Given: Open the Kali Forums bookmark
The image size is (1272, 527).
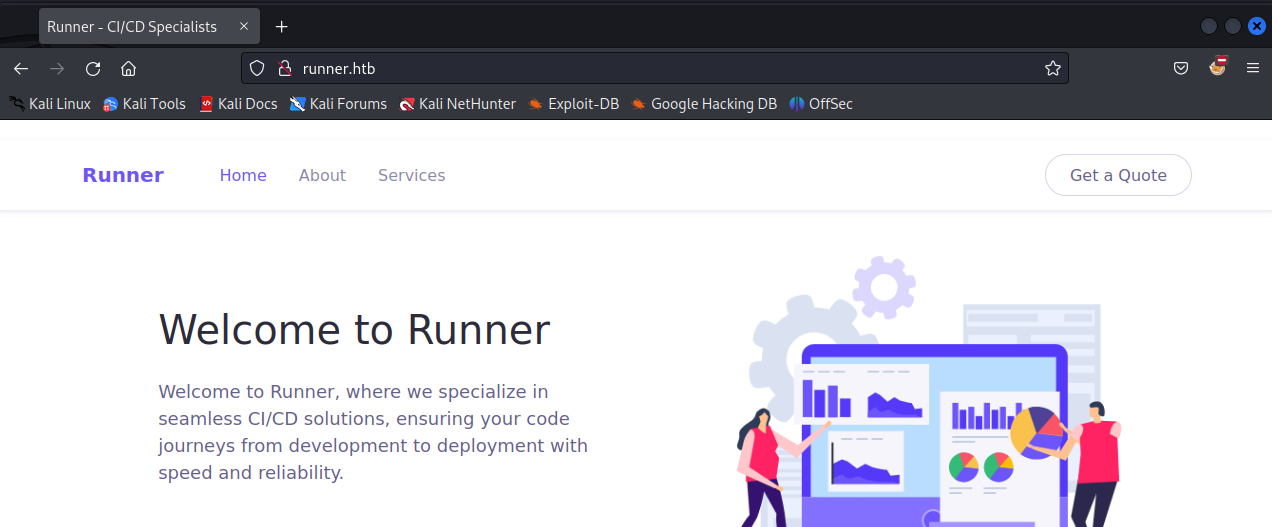Looking at the screenshot, I should [338, 103].
